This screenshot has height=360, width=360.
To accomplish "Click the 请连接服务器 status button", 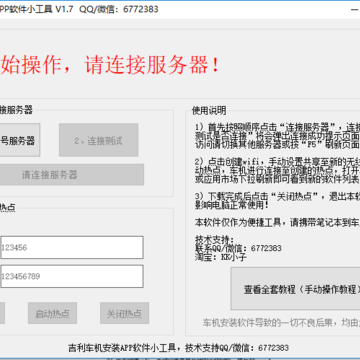I will click(71, 175).
